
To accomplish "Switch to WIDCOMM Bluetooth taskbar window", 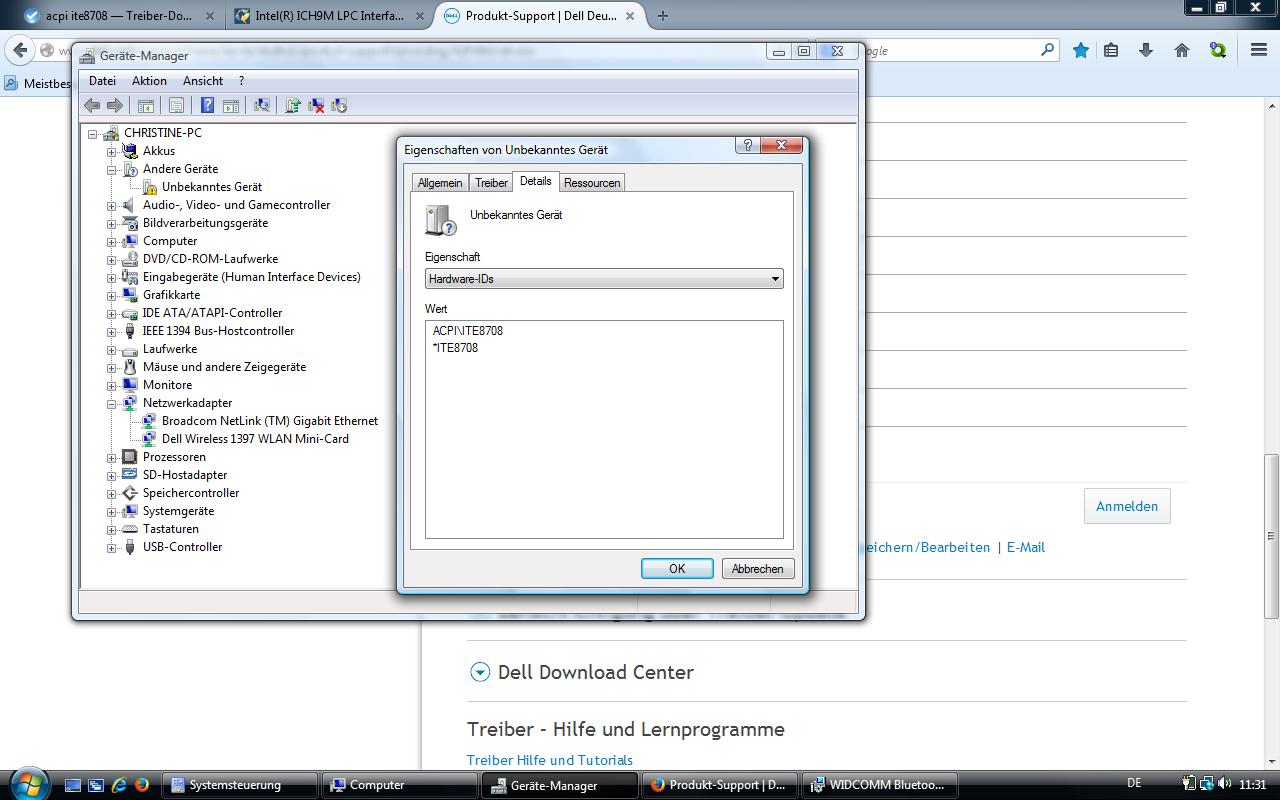I will [880, 785].
